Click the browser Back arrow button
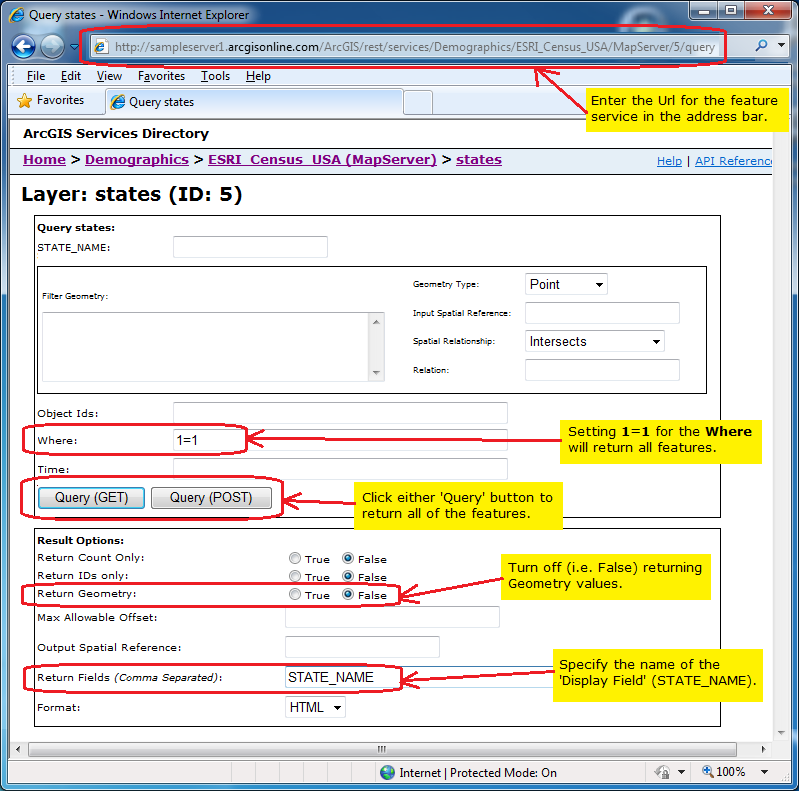Image resolution: width=799 pixels, height=792 pixels. pyautogui.click(x=23, y=46)
